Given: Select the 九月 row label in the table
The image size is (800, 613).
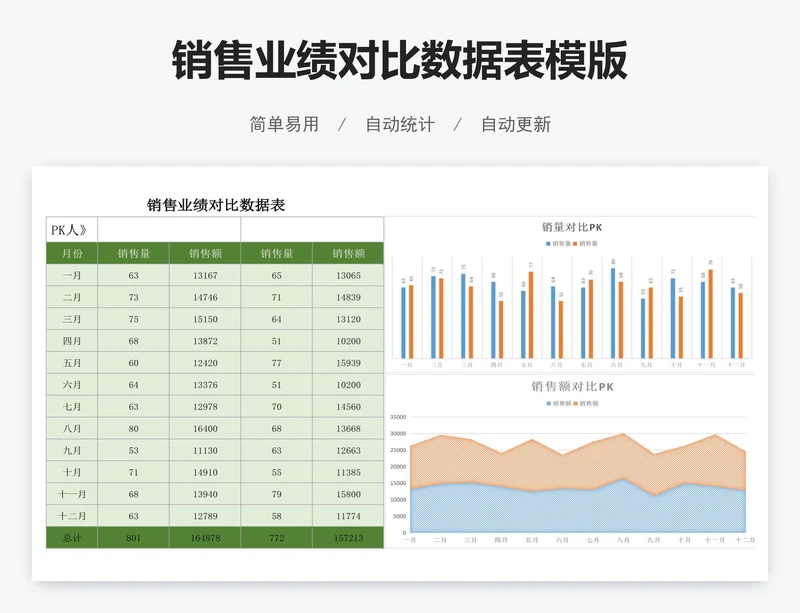Looking at the screenshot, I should coord(72,451).
